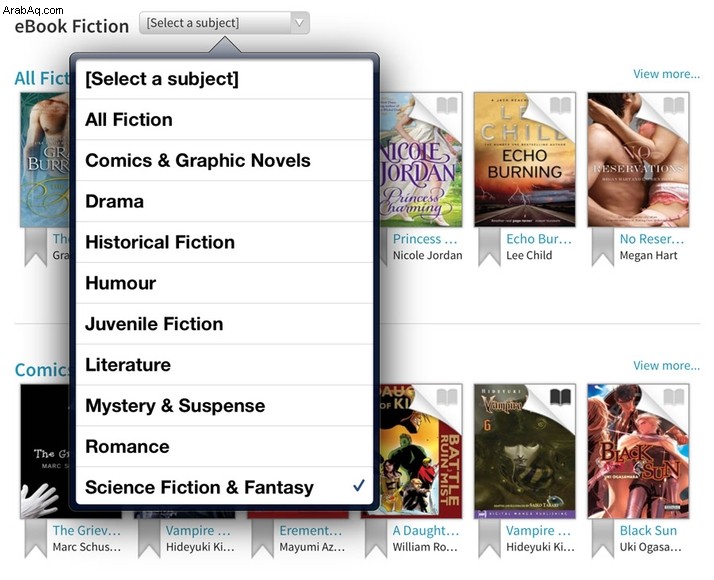This screenshot has width=714, height=580.
Task: Open the Echo Burning book cover
Action: (x=525, y=159)
